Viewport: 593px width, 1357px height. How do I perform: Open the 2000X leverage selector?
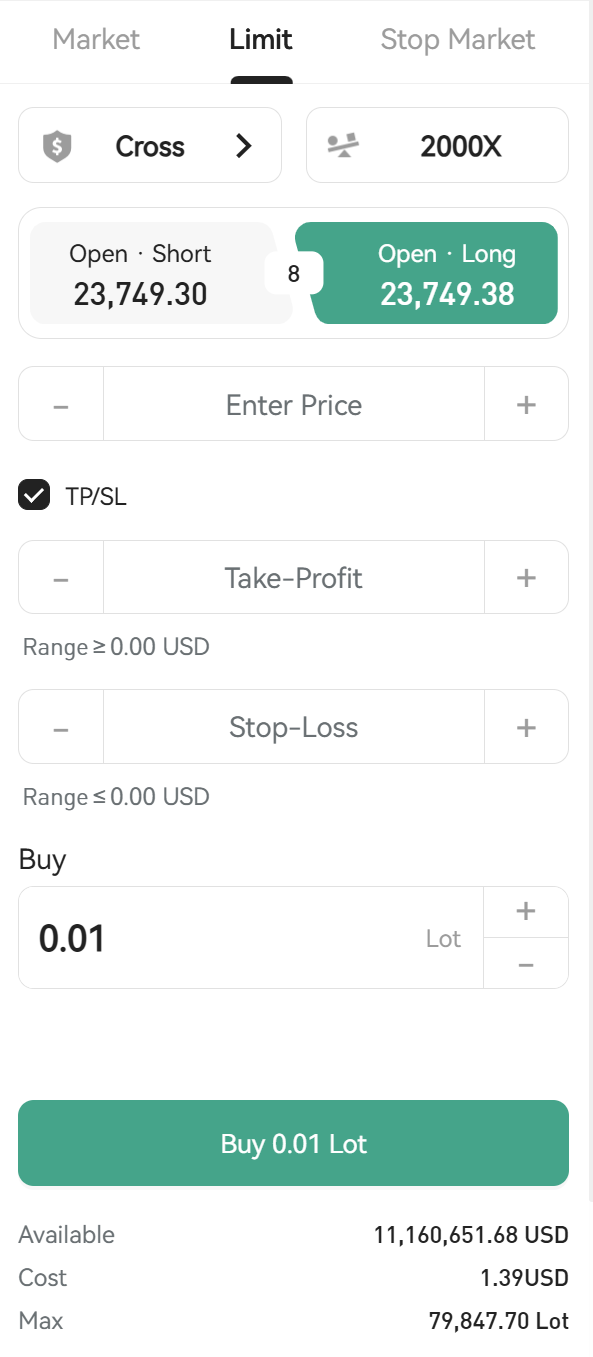coord(437,146)
